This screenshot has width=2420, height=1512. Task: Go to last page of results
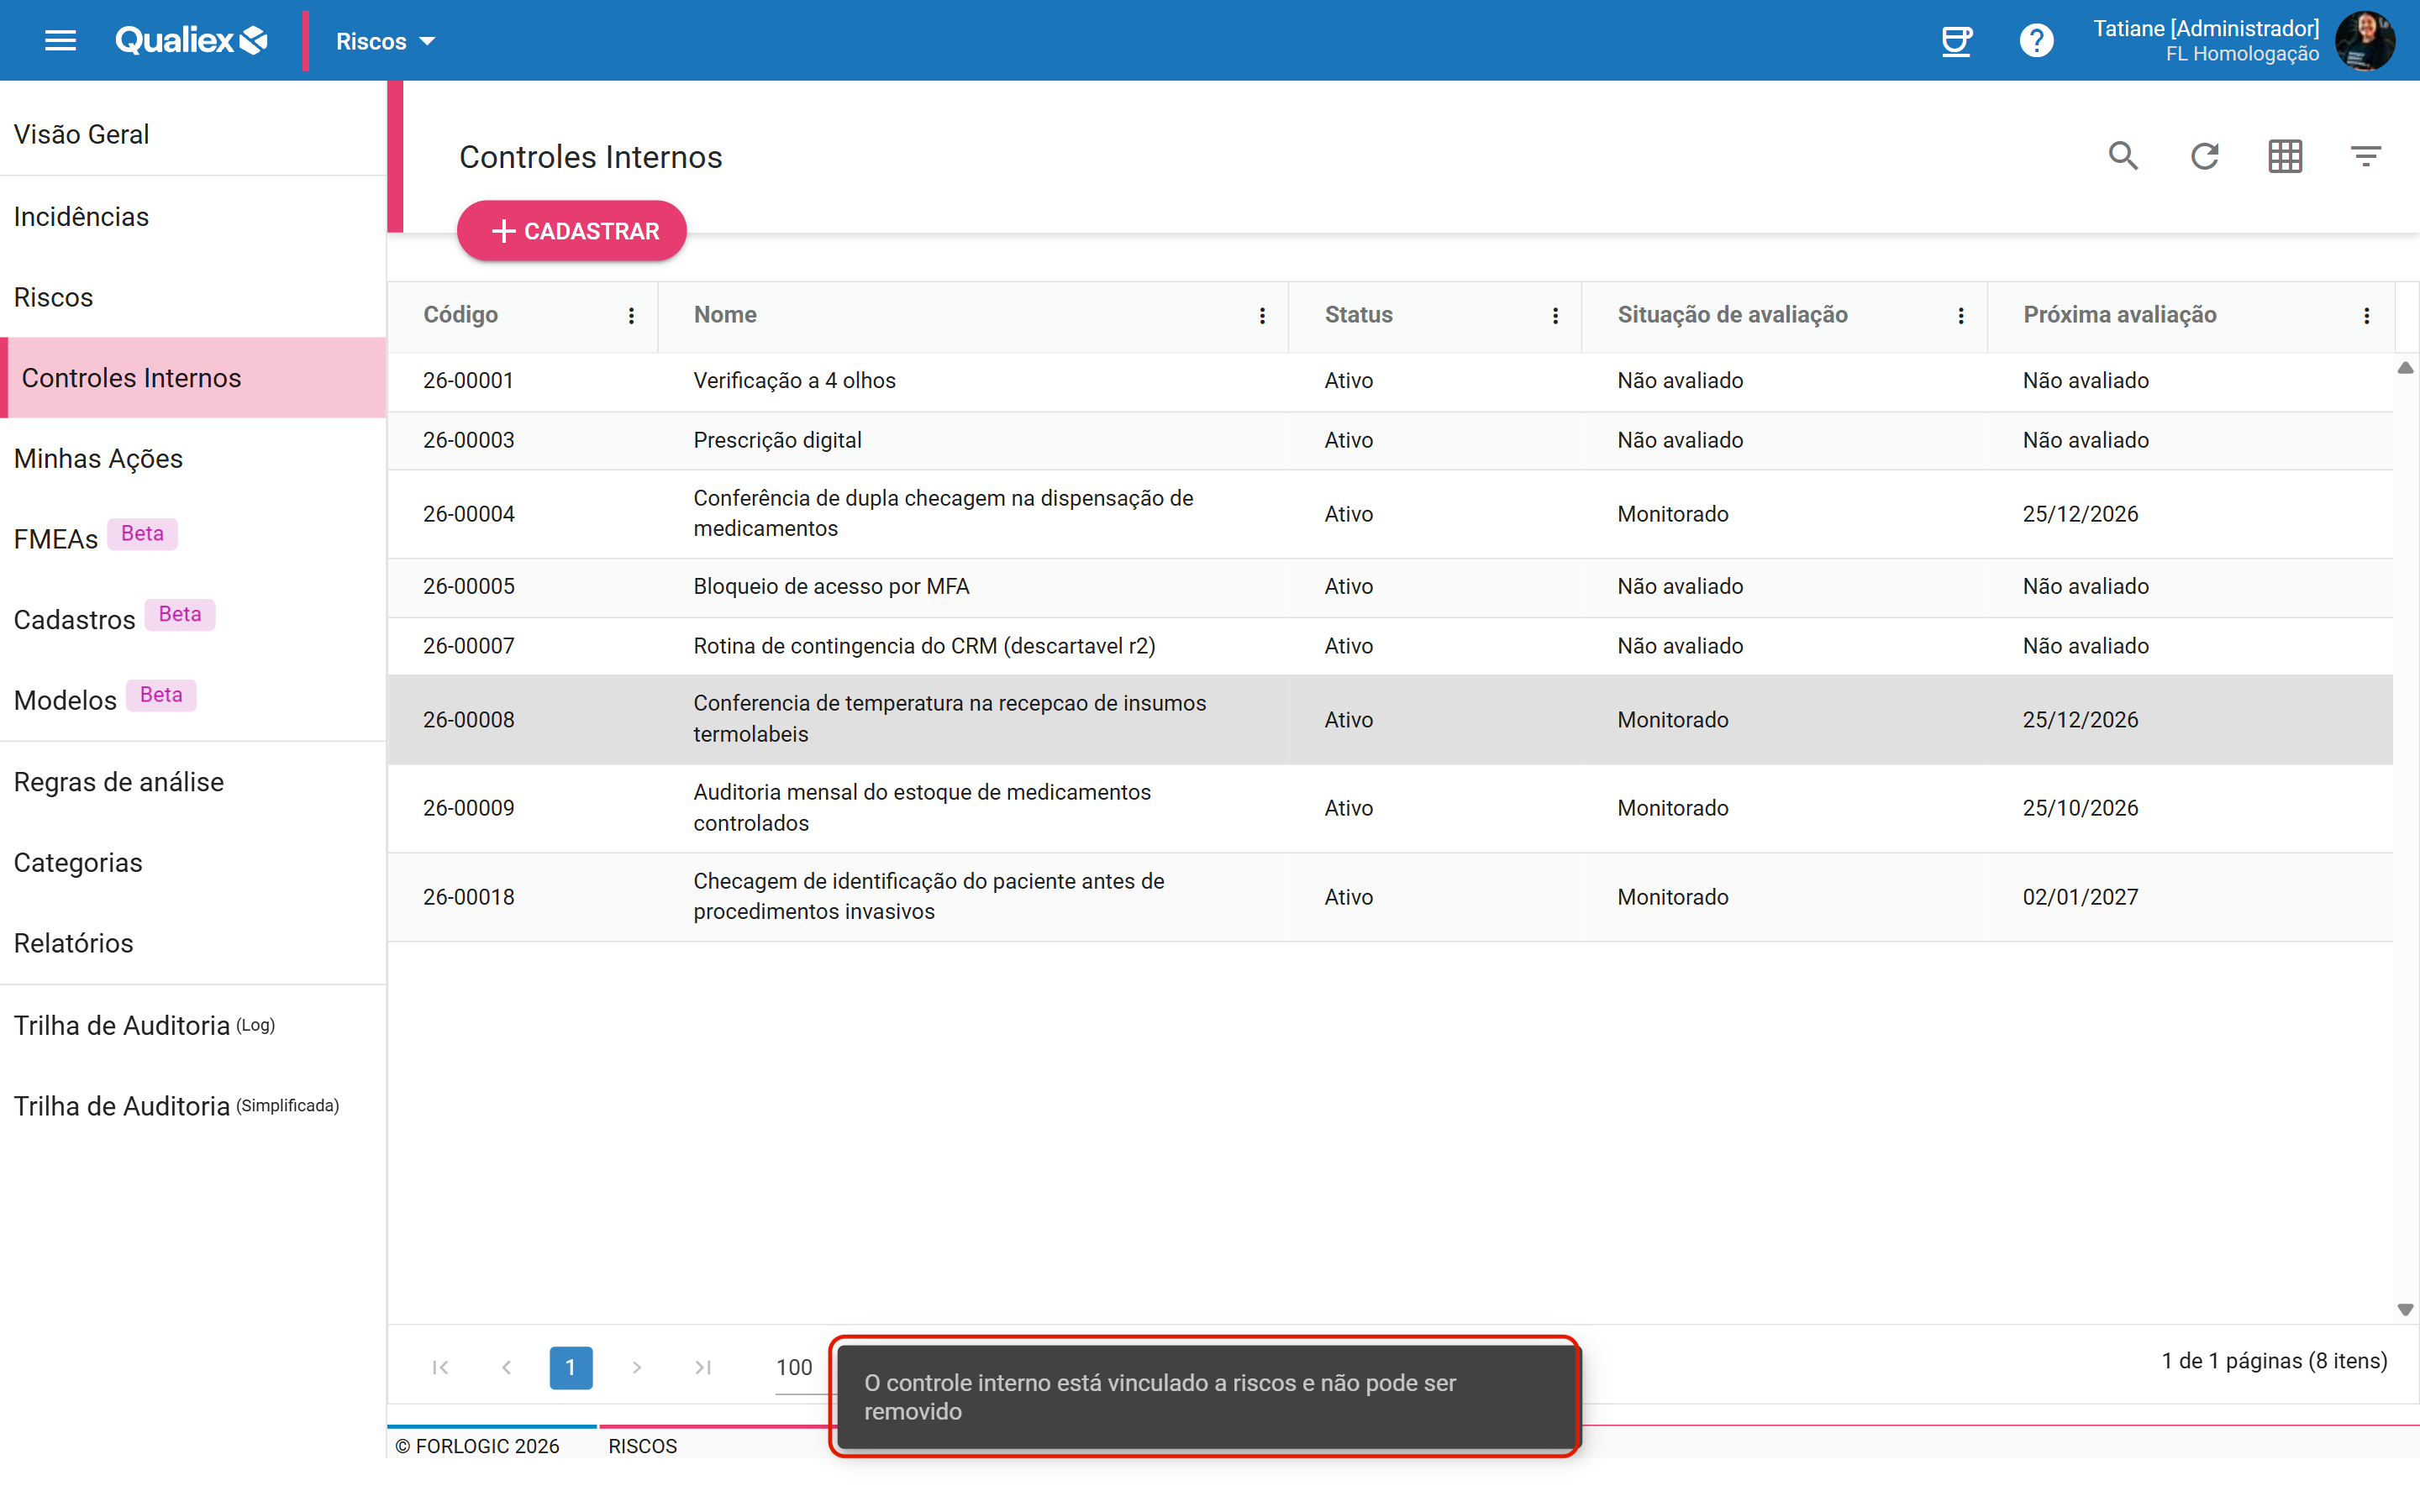click(x=703, y=1367)
